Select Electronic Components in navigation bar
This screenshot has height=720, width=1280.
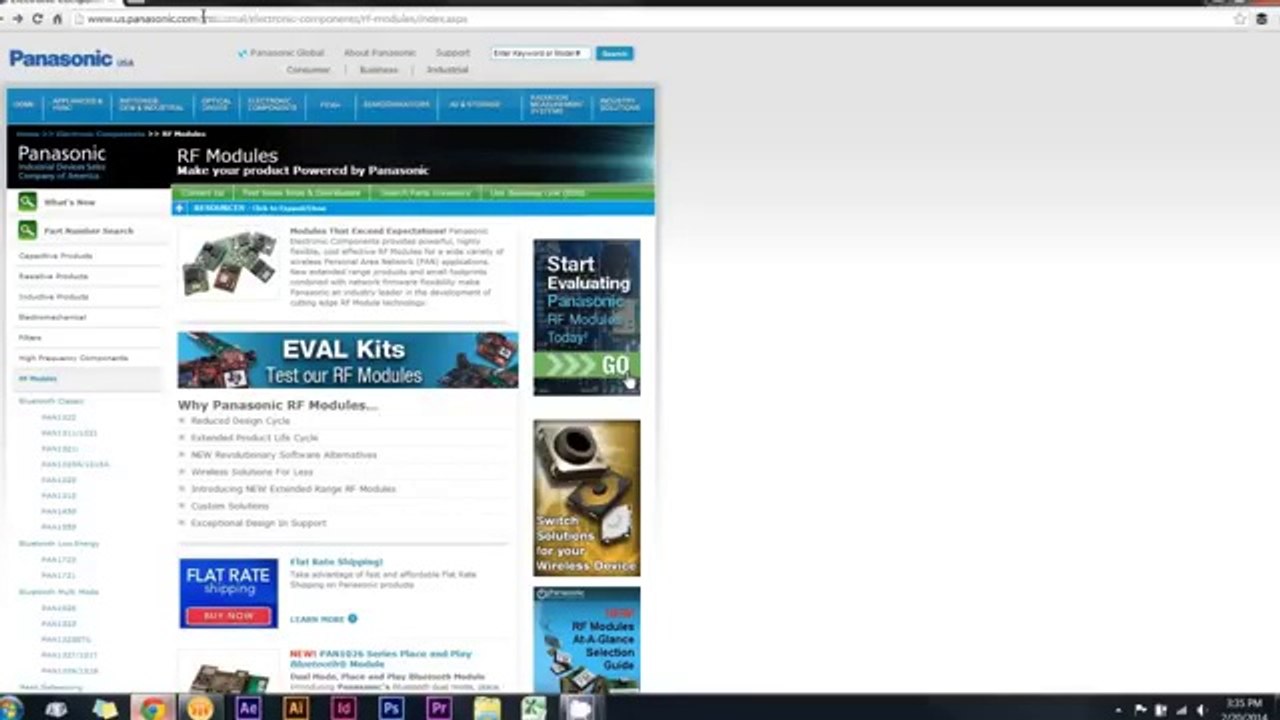click(272, 105)
